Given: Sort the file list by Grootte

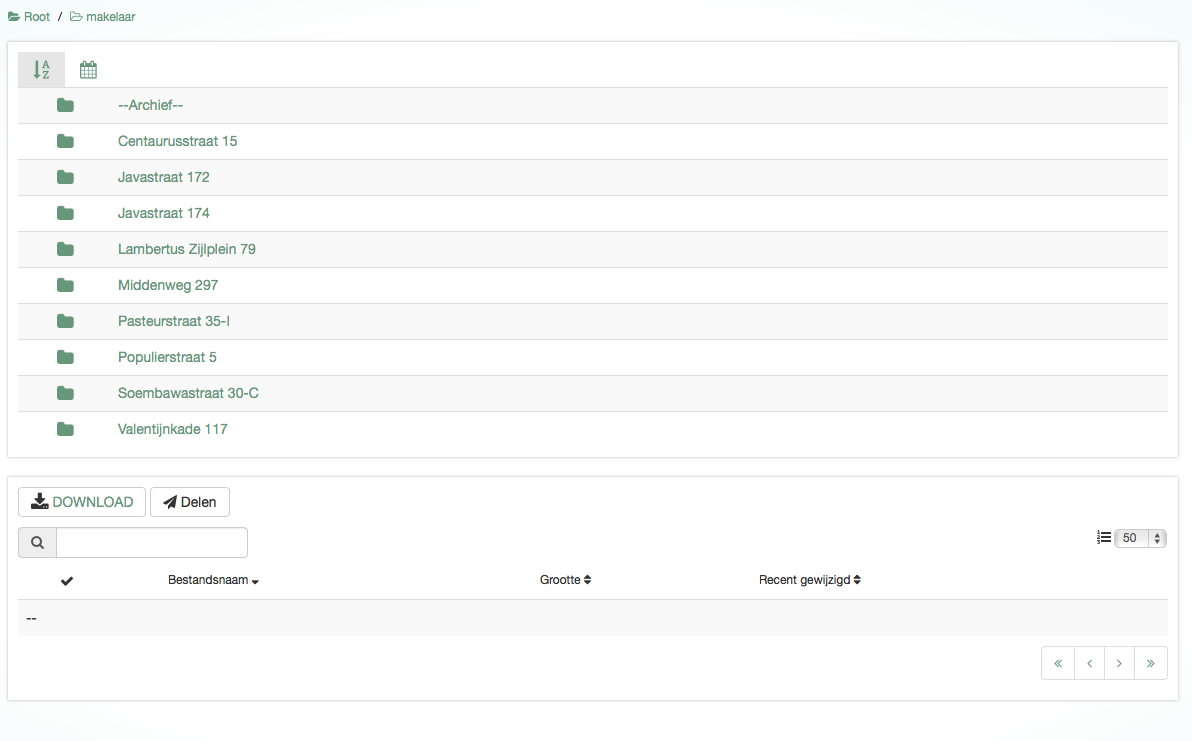Looking at the screenshot, I should coord(565,580).
